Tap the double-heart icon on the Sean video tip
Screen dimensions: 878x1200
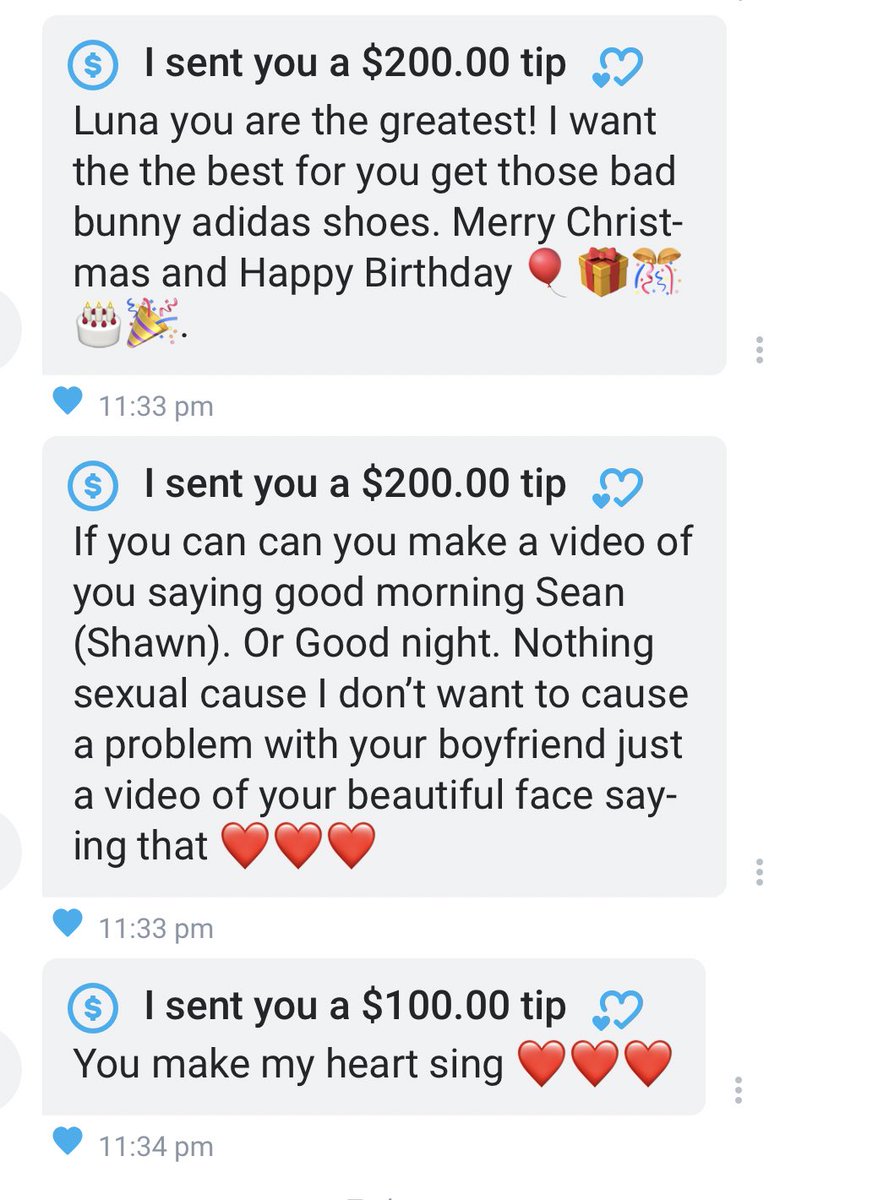coord(617,489)
